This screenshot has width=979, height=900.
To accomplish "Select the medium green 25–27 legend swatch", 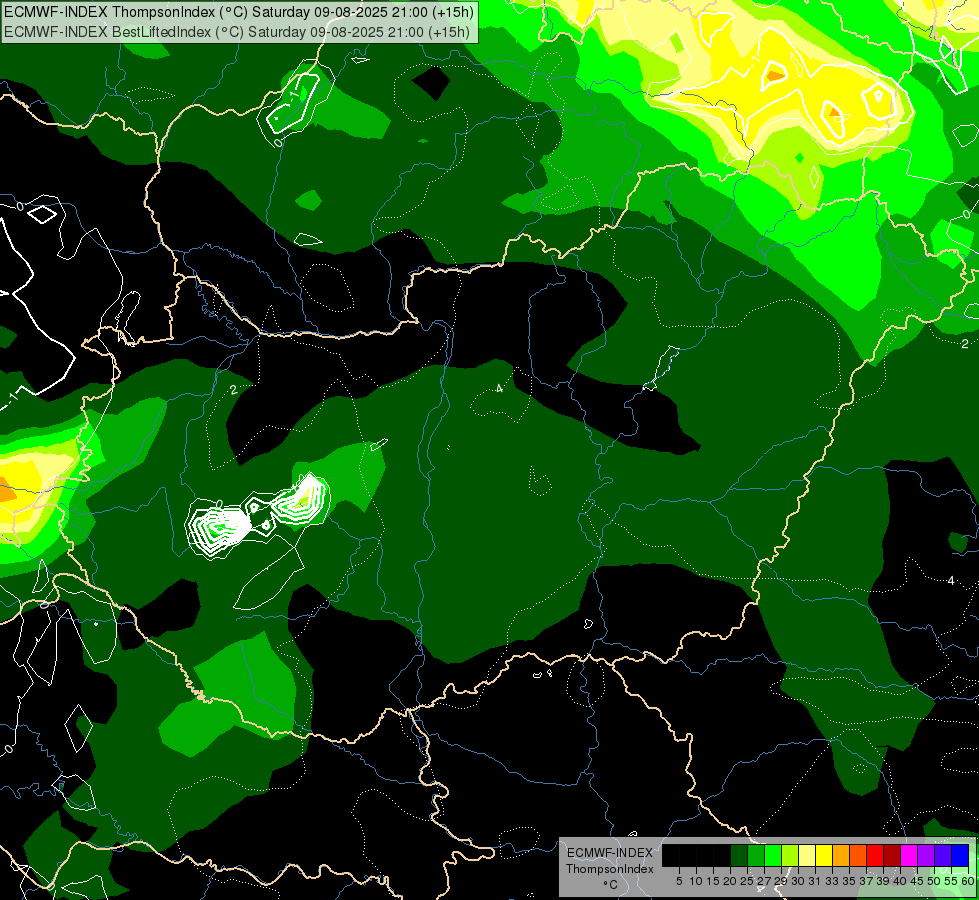I will [x=756, y=855].
